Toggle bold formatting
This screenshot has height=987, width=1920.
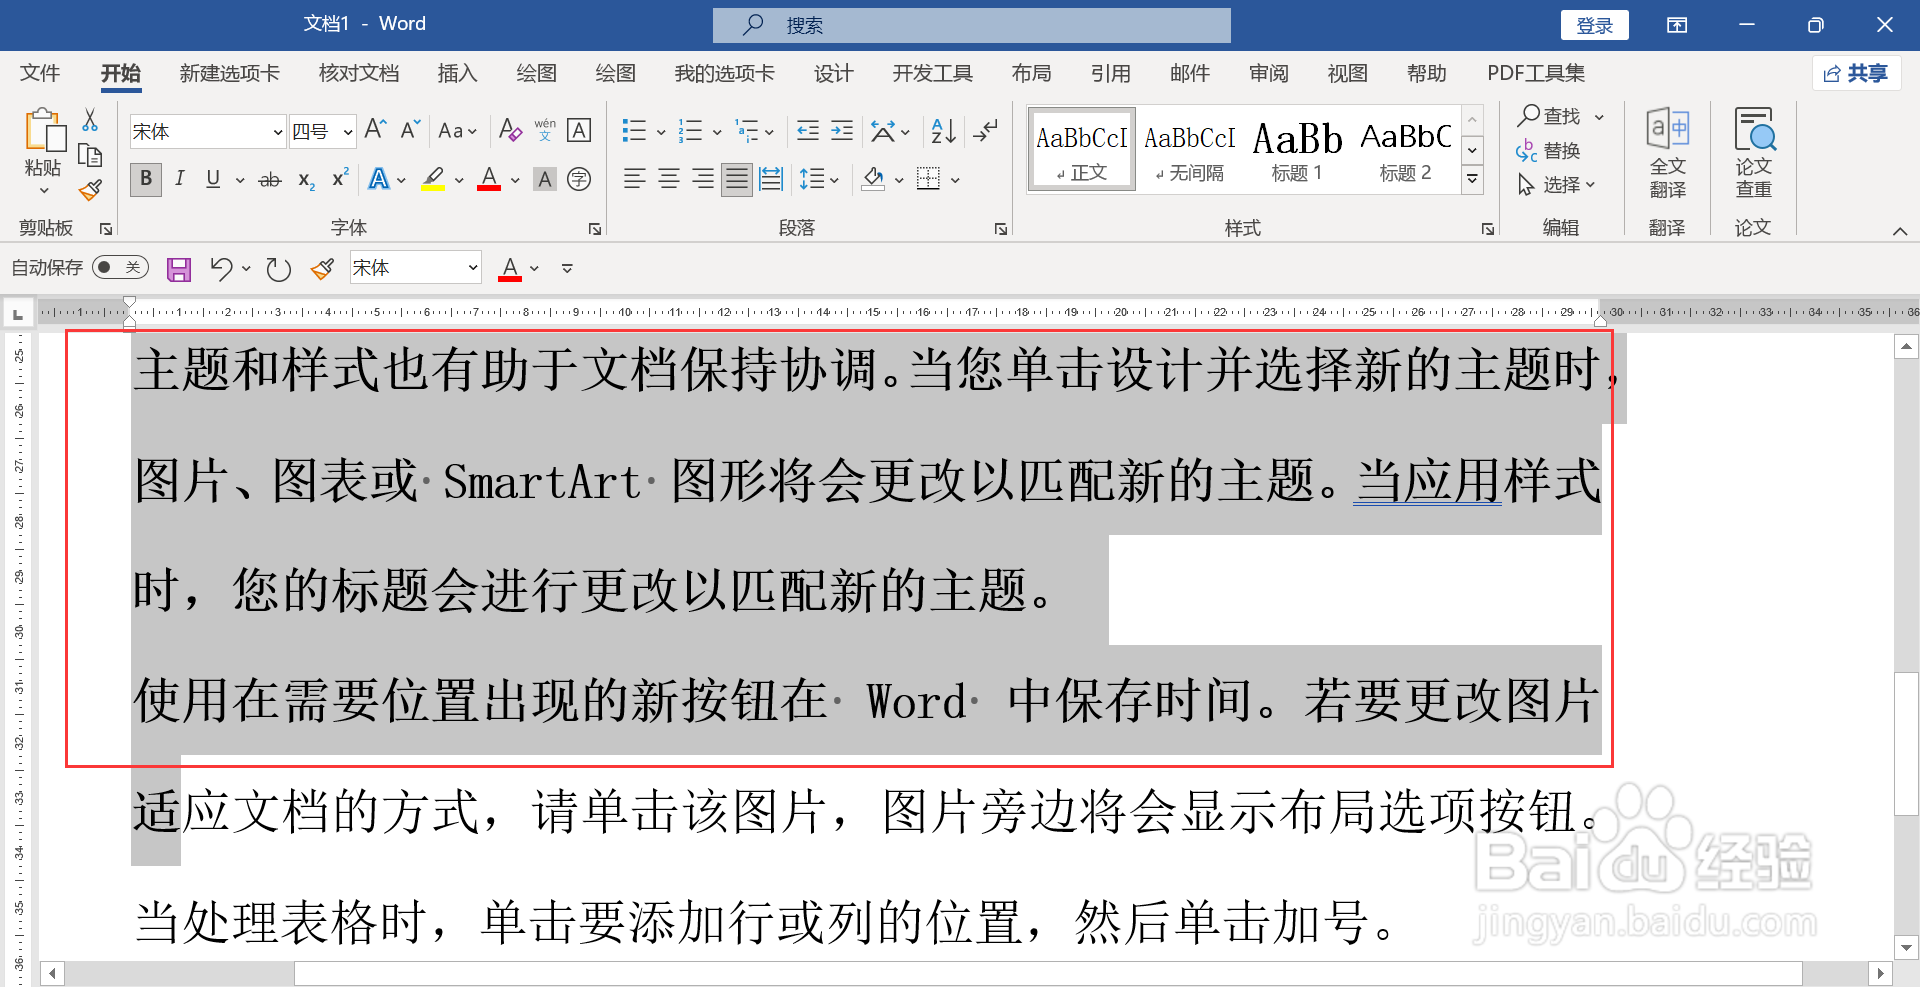click(x=146, y=179)
